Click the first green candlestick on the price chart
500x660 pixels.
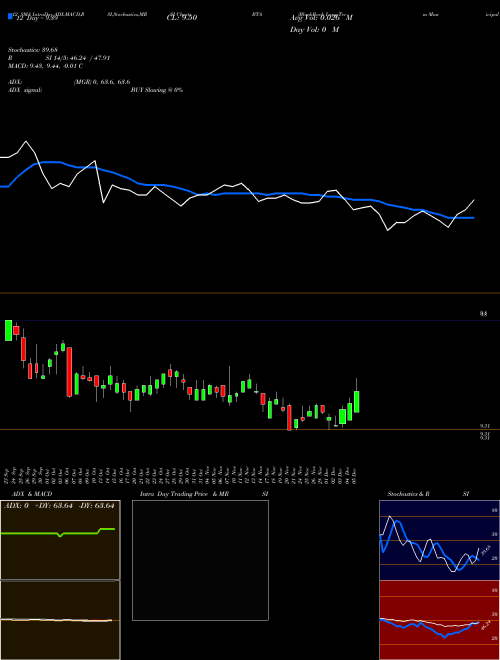pos(8,330)
